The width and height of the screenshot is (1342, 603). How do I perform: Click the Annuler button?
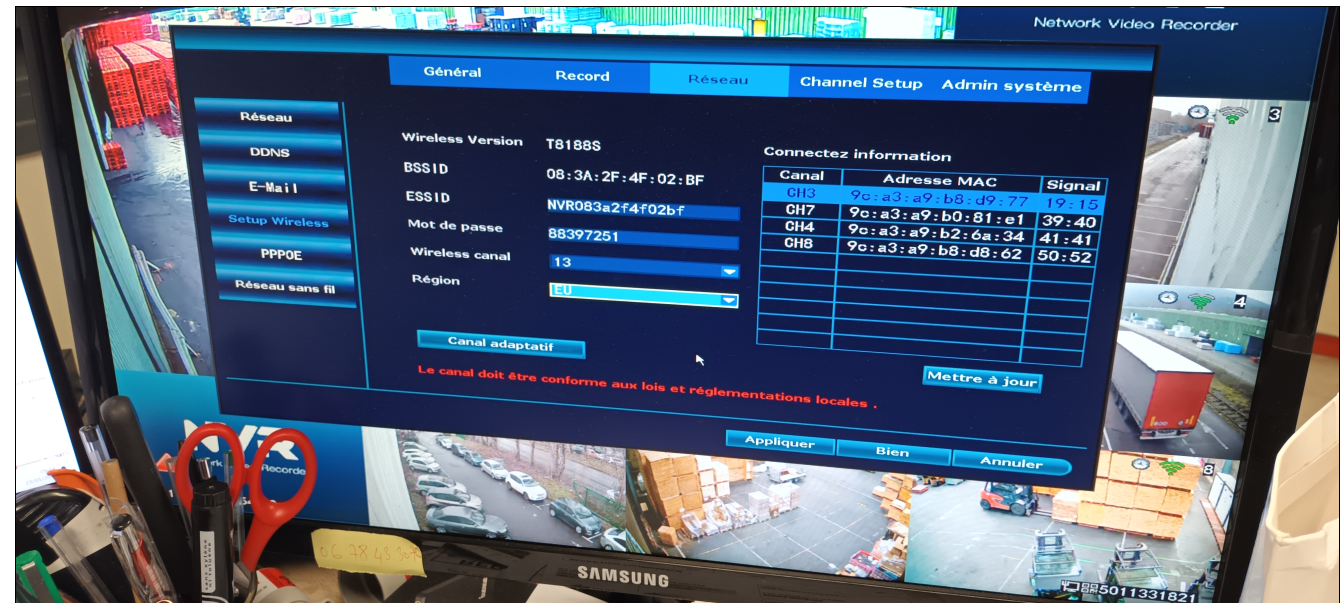coord(1011,463)
